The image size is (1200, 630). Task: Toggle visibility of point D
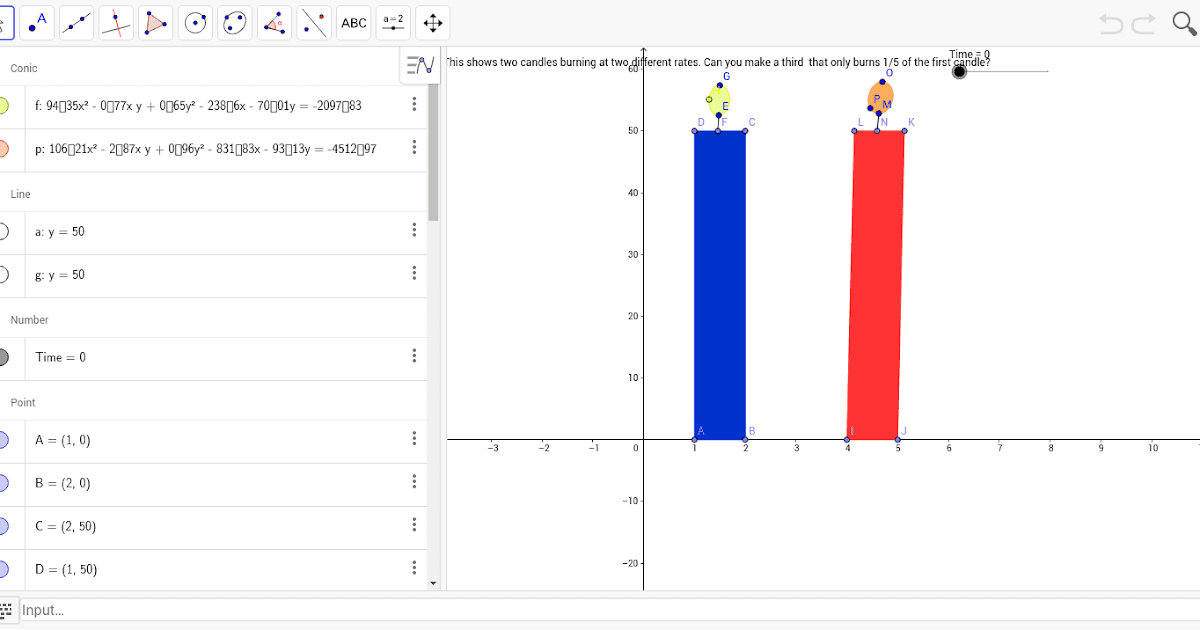tap(2, 569)
